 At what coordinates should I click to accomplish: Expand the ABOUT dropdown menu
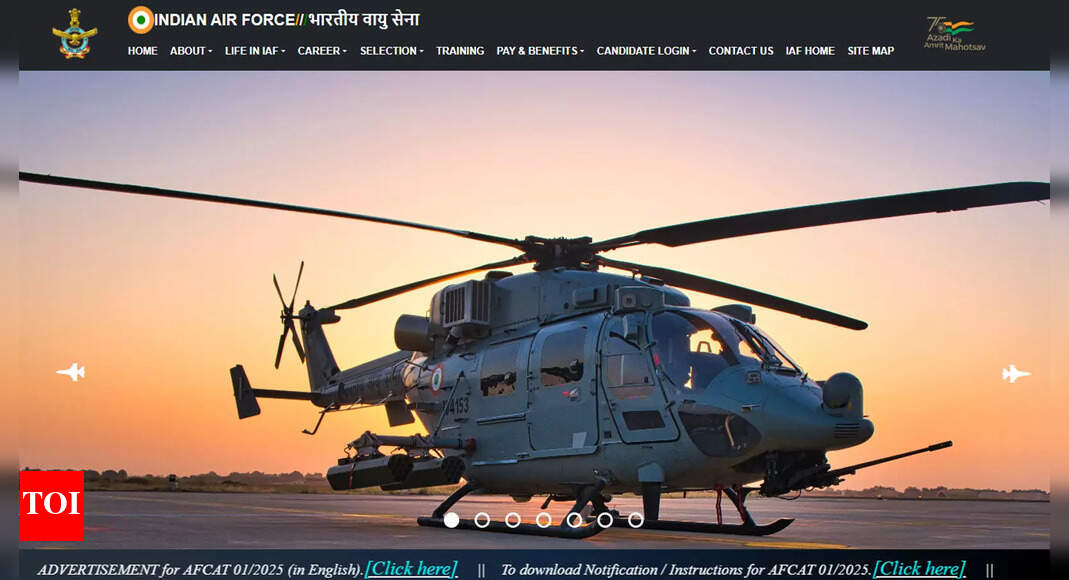[x=190, y=51]
